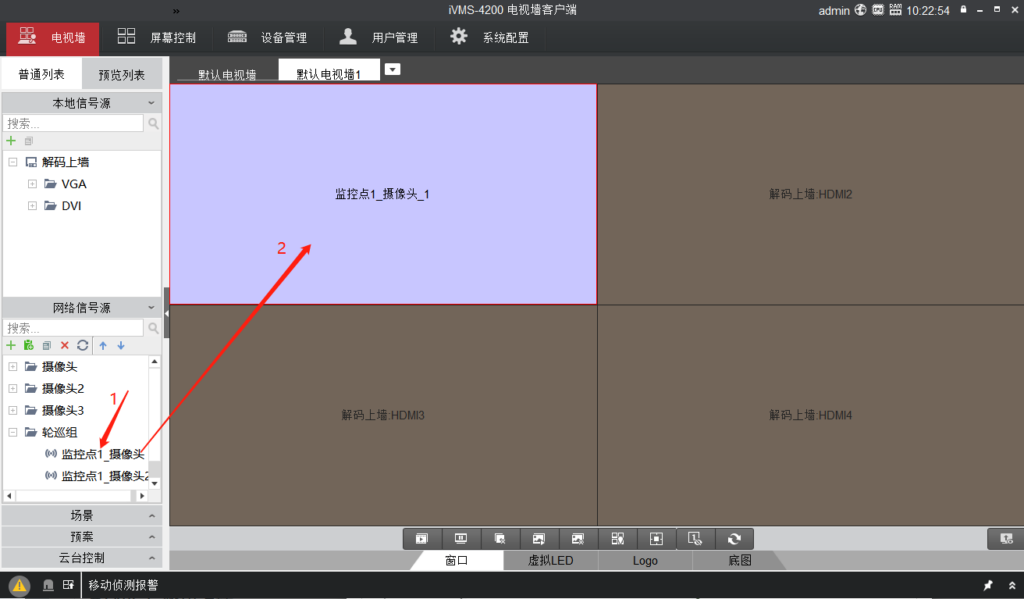Switch to the 预览列表 tab
This screenshot has height=599, width=1024.
[121, 75]
